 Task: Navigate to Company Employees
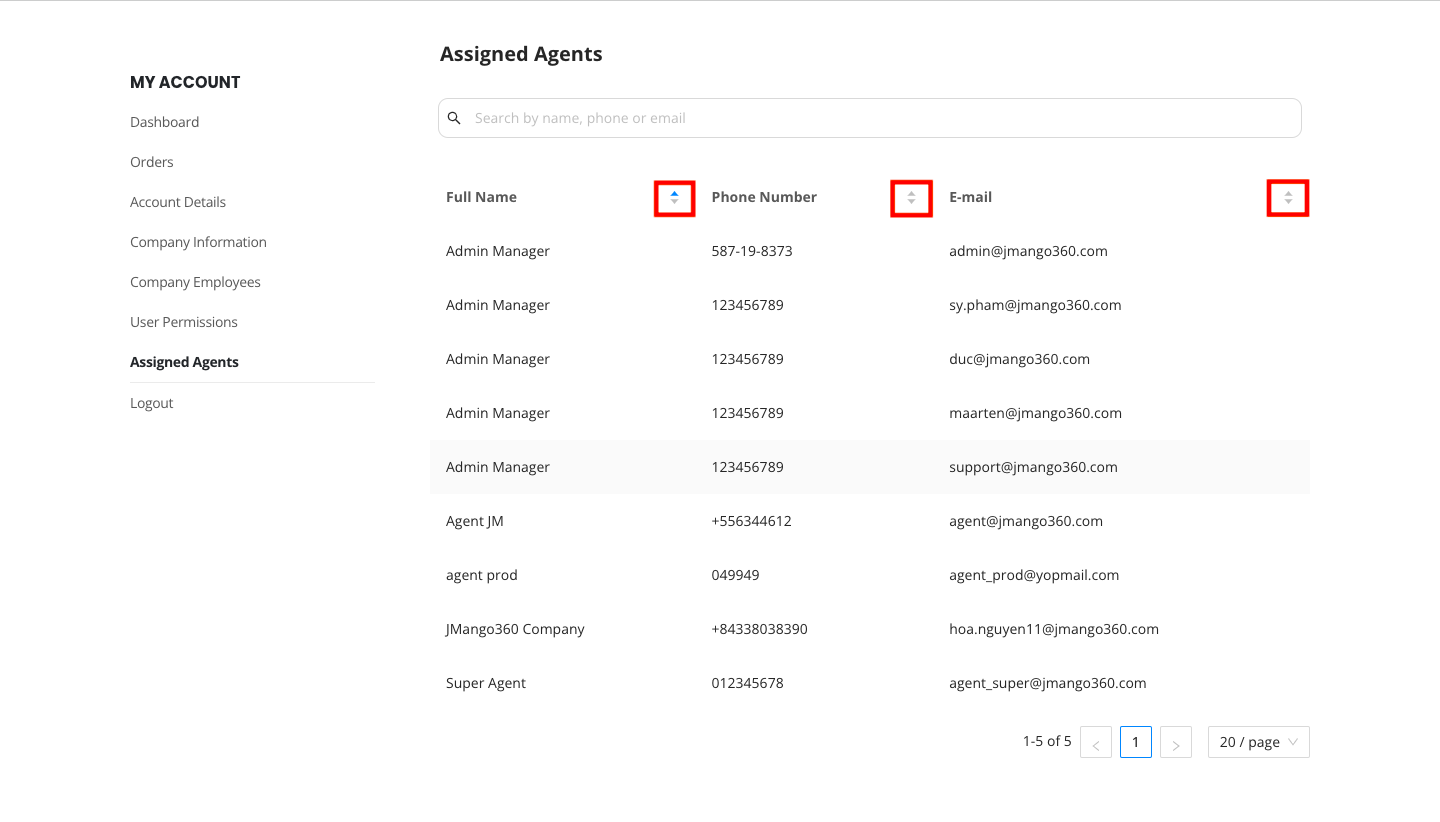click(195, 282)
